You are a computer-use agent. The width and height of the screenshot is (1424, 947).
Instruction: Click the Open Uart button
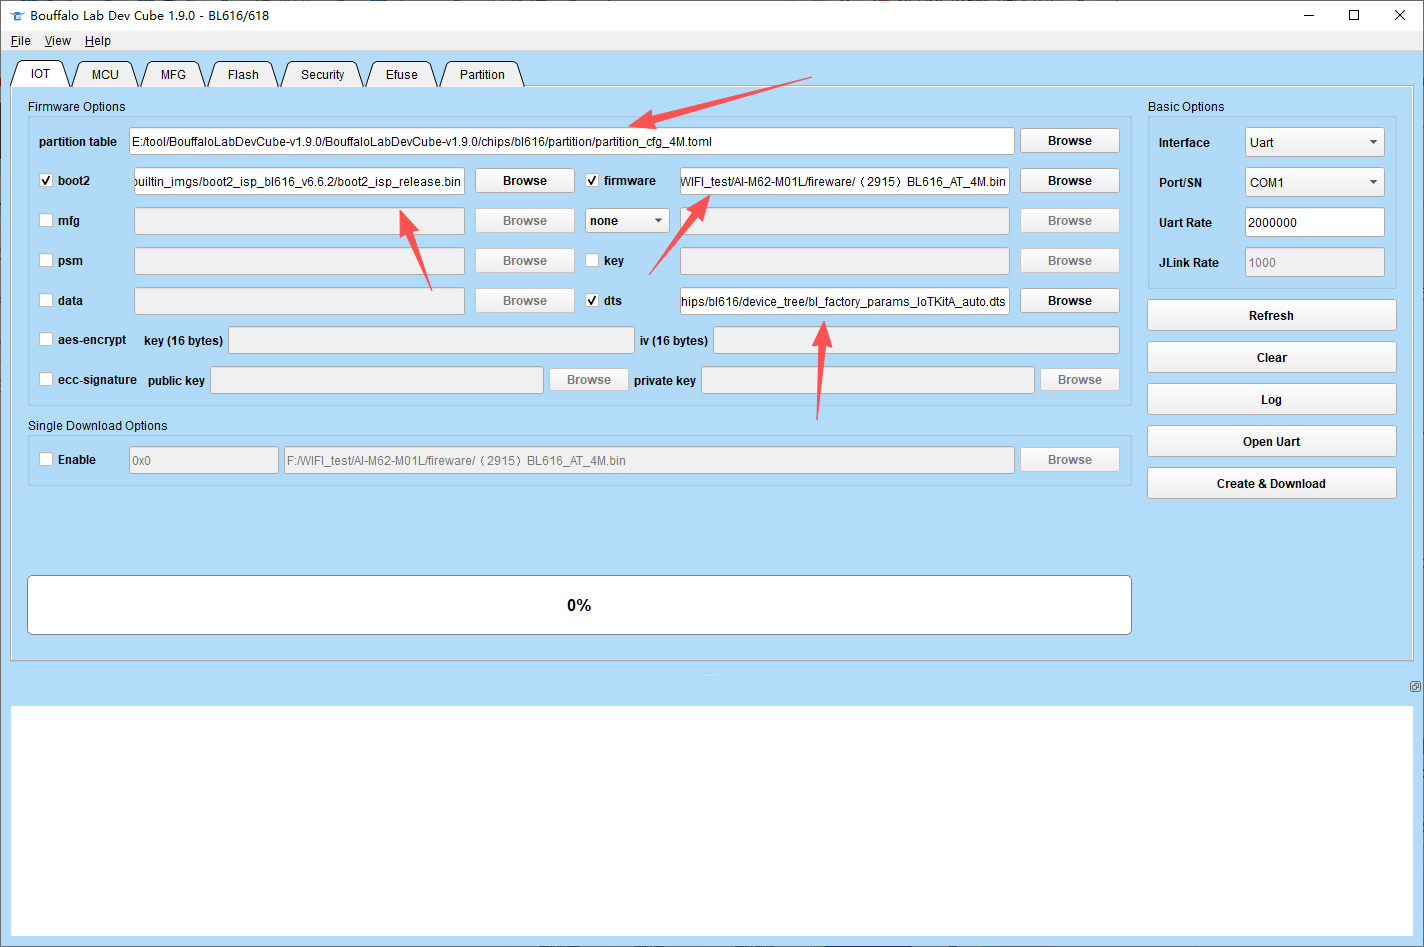point(1271,441)
